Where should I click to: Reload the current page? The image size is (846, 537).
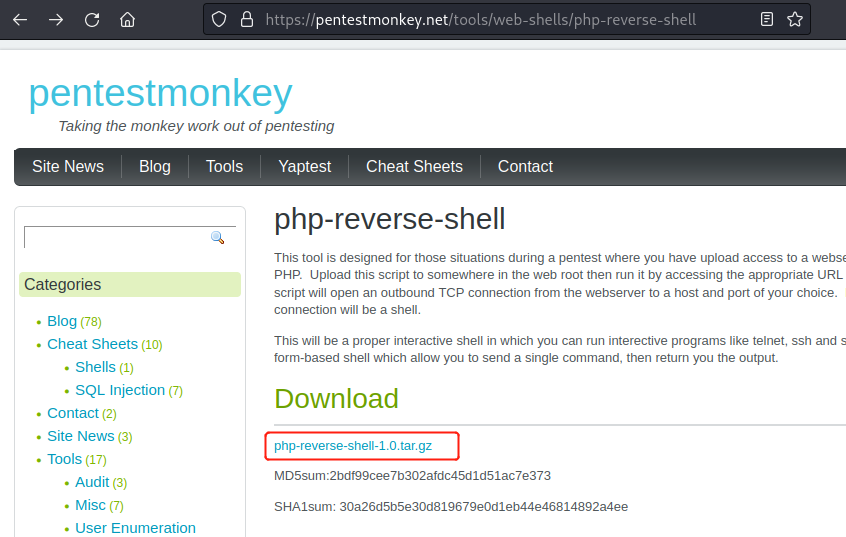pyautogui.click(x=92, y=19)
